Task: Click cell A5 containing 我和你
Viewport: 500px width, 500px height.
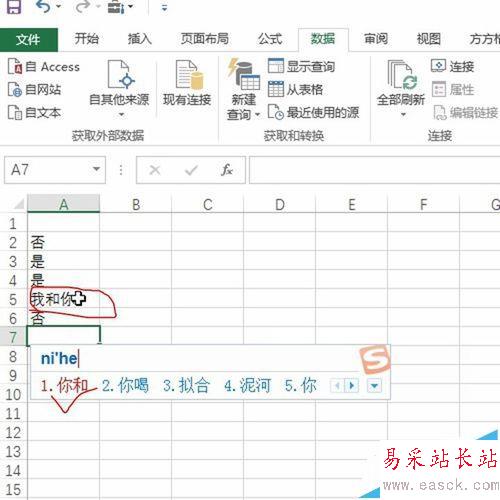Action: (64, 299)
